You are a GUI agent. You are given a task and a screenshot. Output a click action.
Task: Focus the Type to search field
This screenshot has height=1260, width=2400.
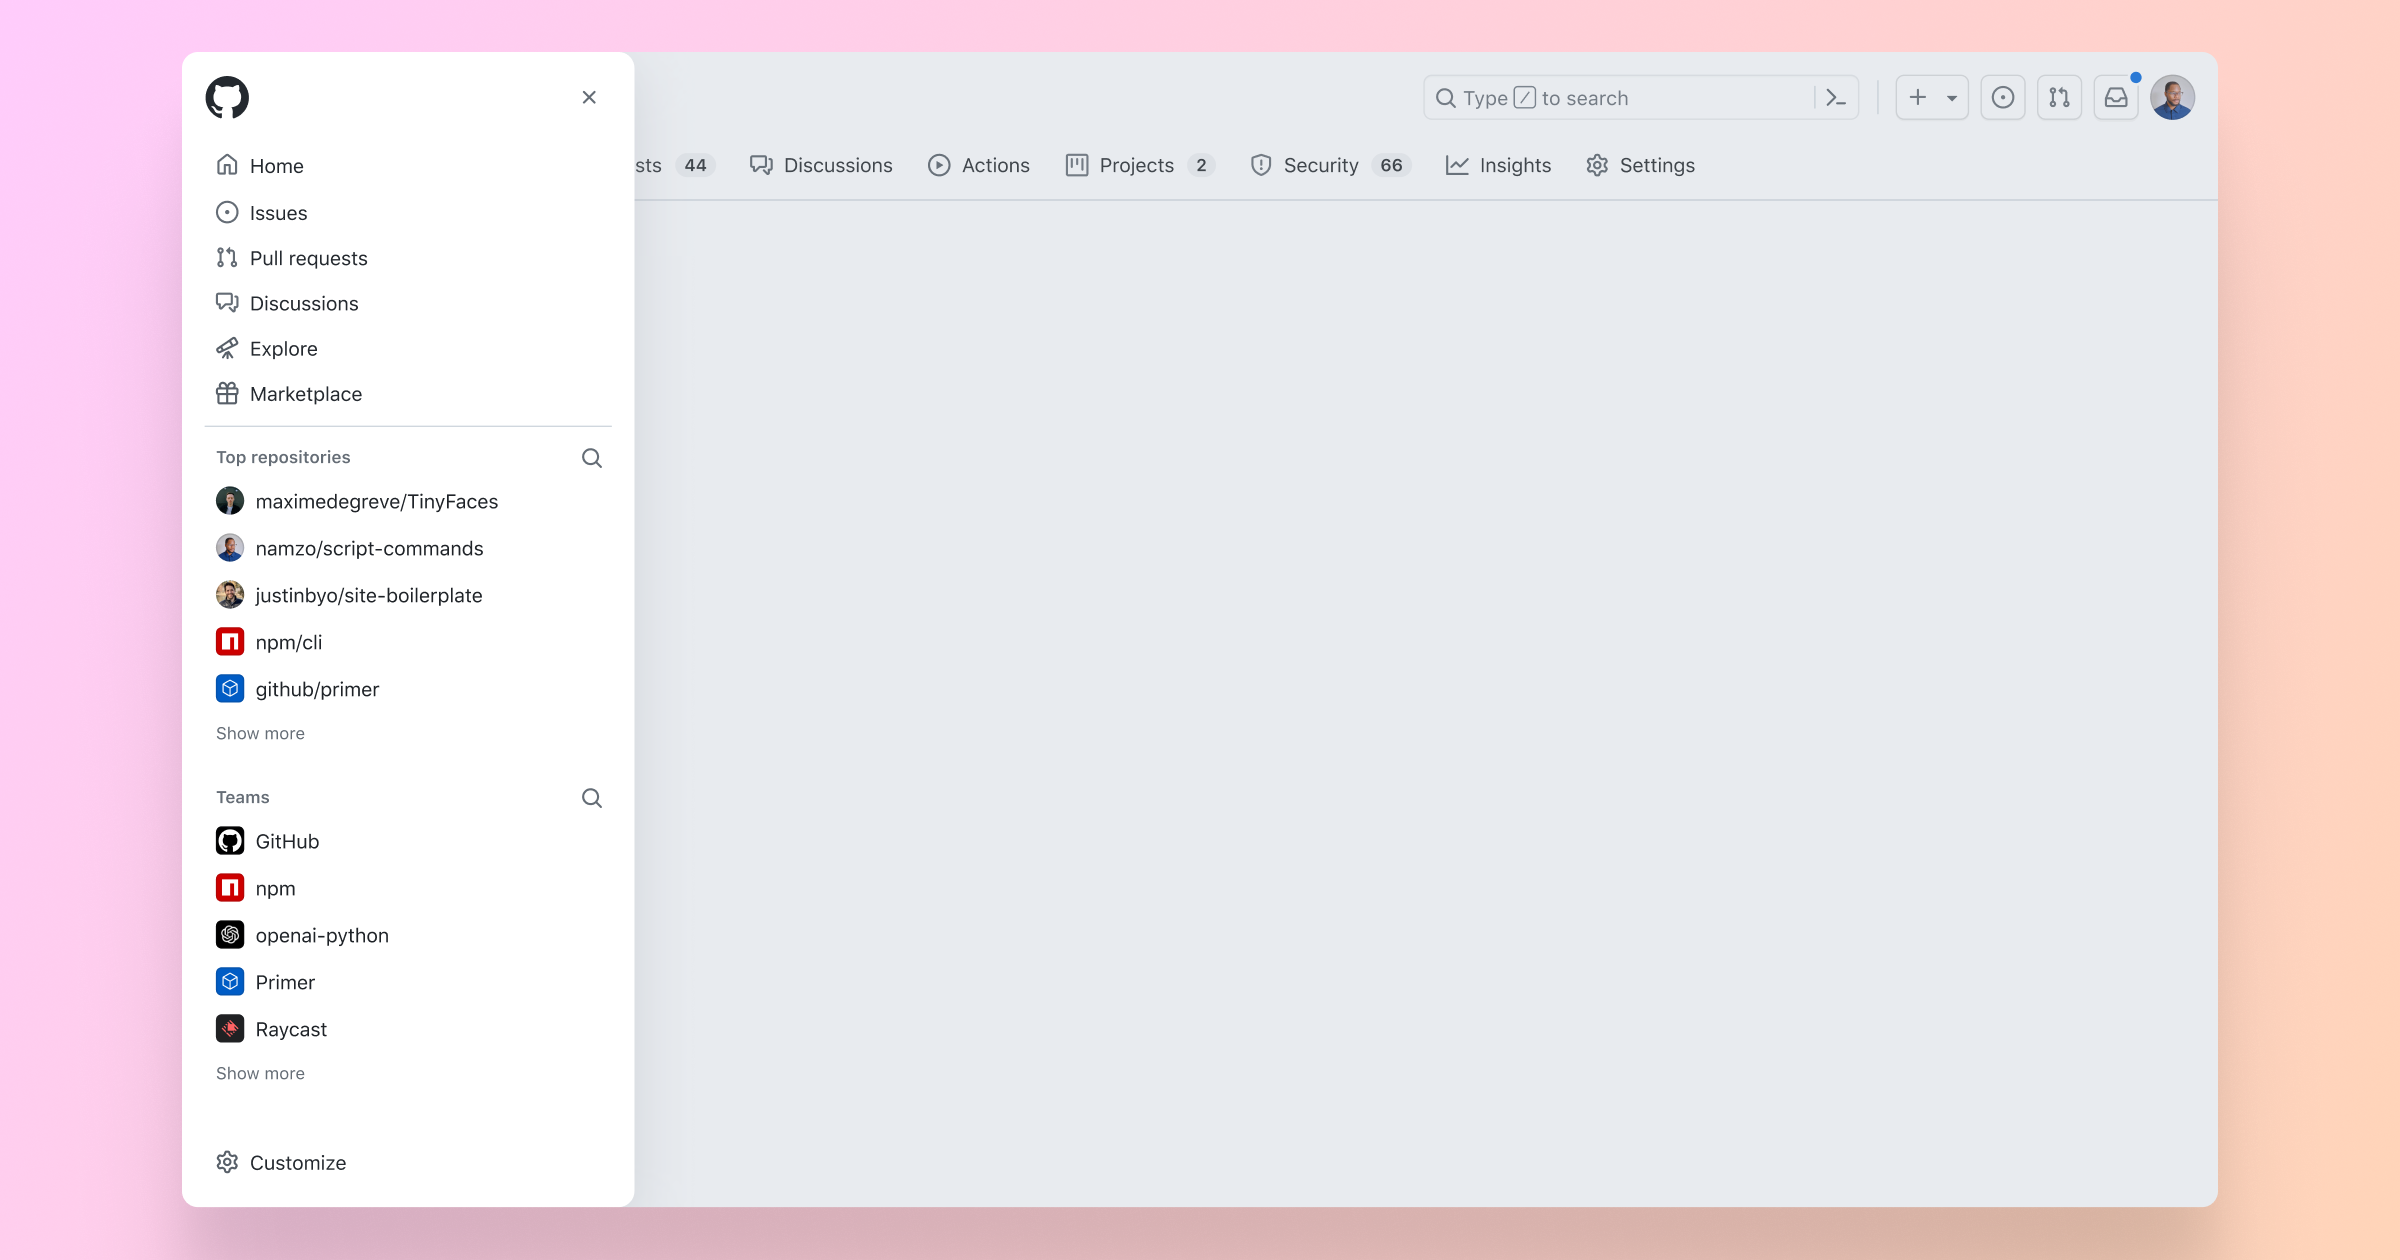click(x=1620, y=98)
